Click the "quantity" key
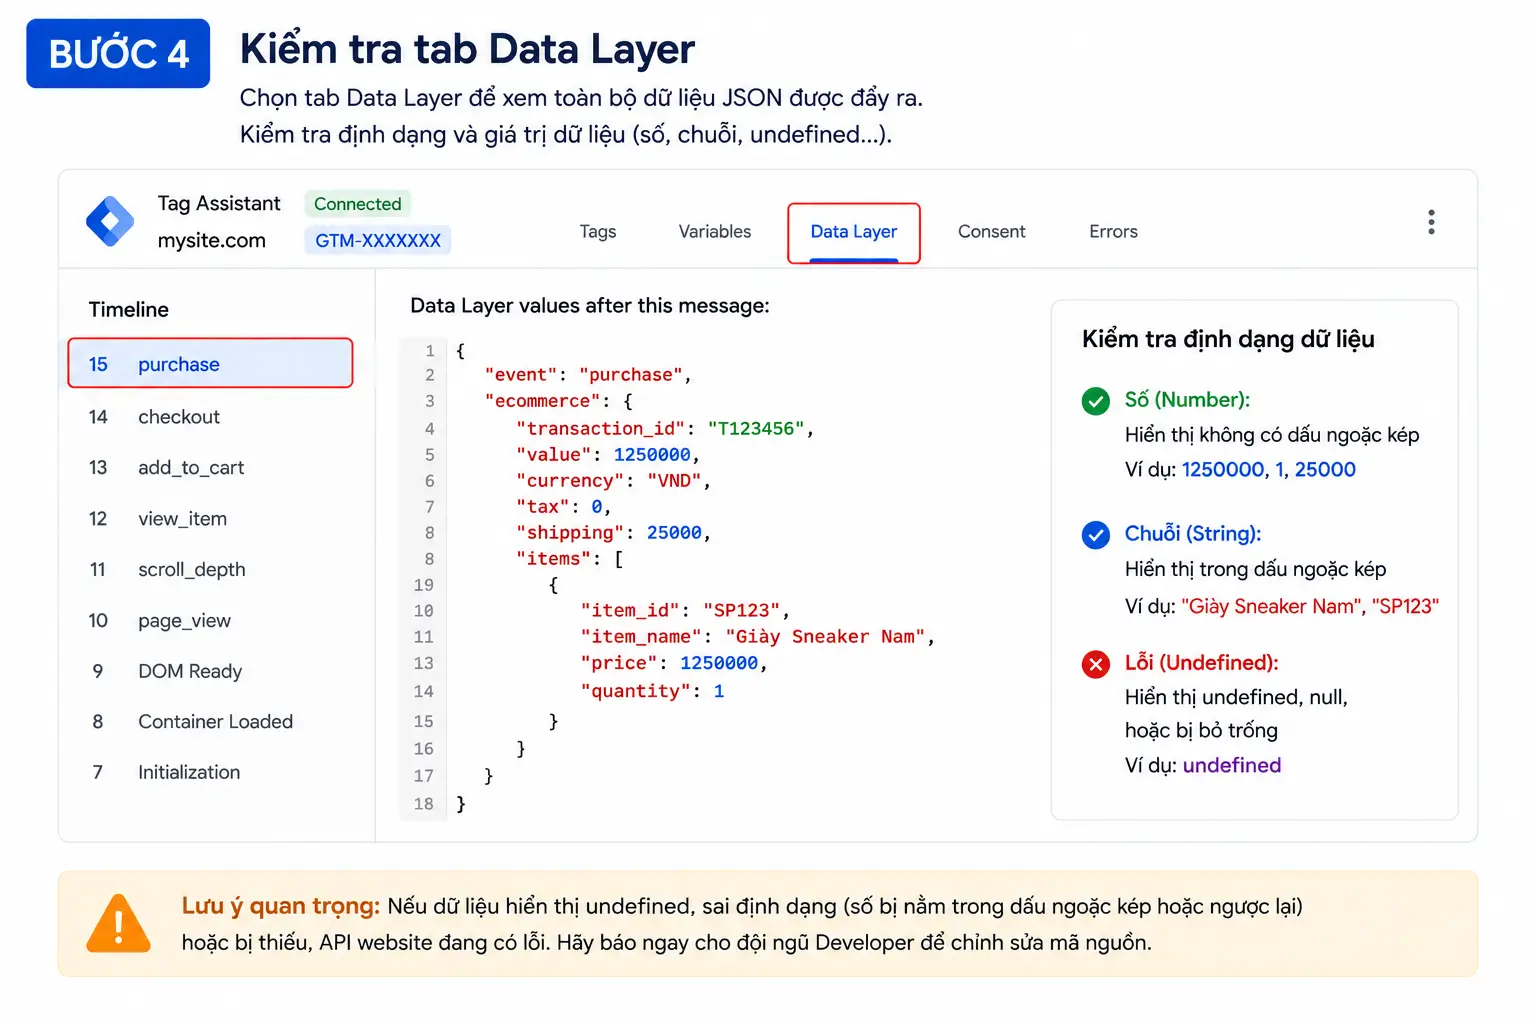 tap(636, 691)
